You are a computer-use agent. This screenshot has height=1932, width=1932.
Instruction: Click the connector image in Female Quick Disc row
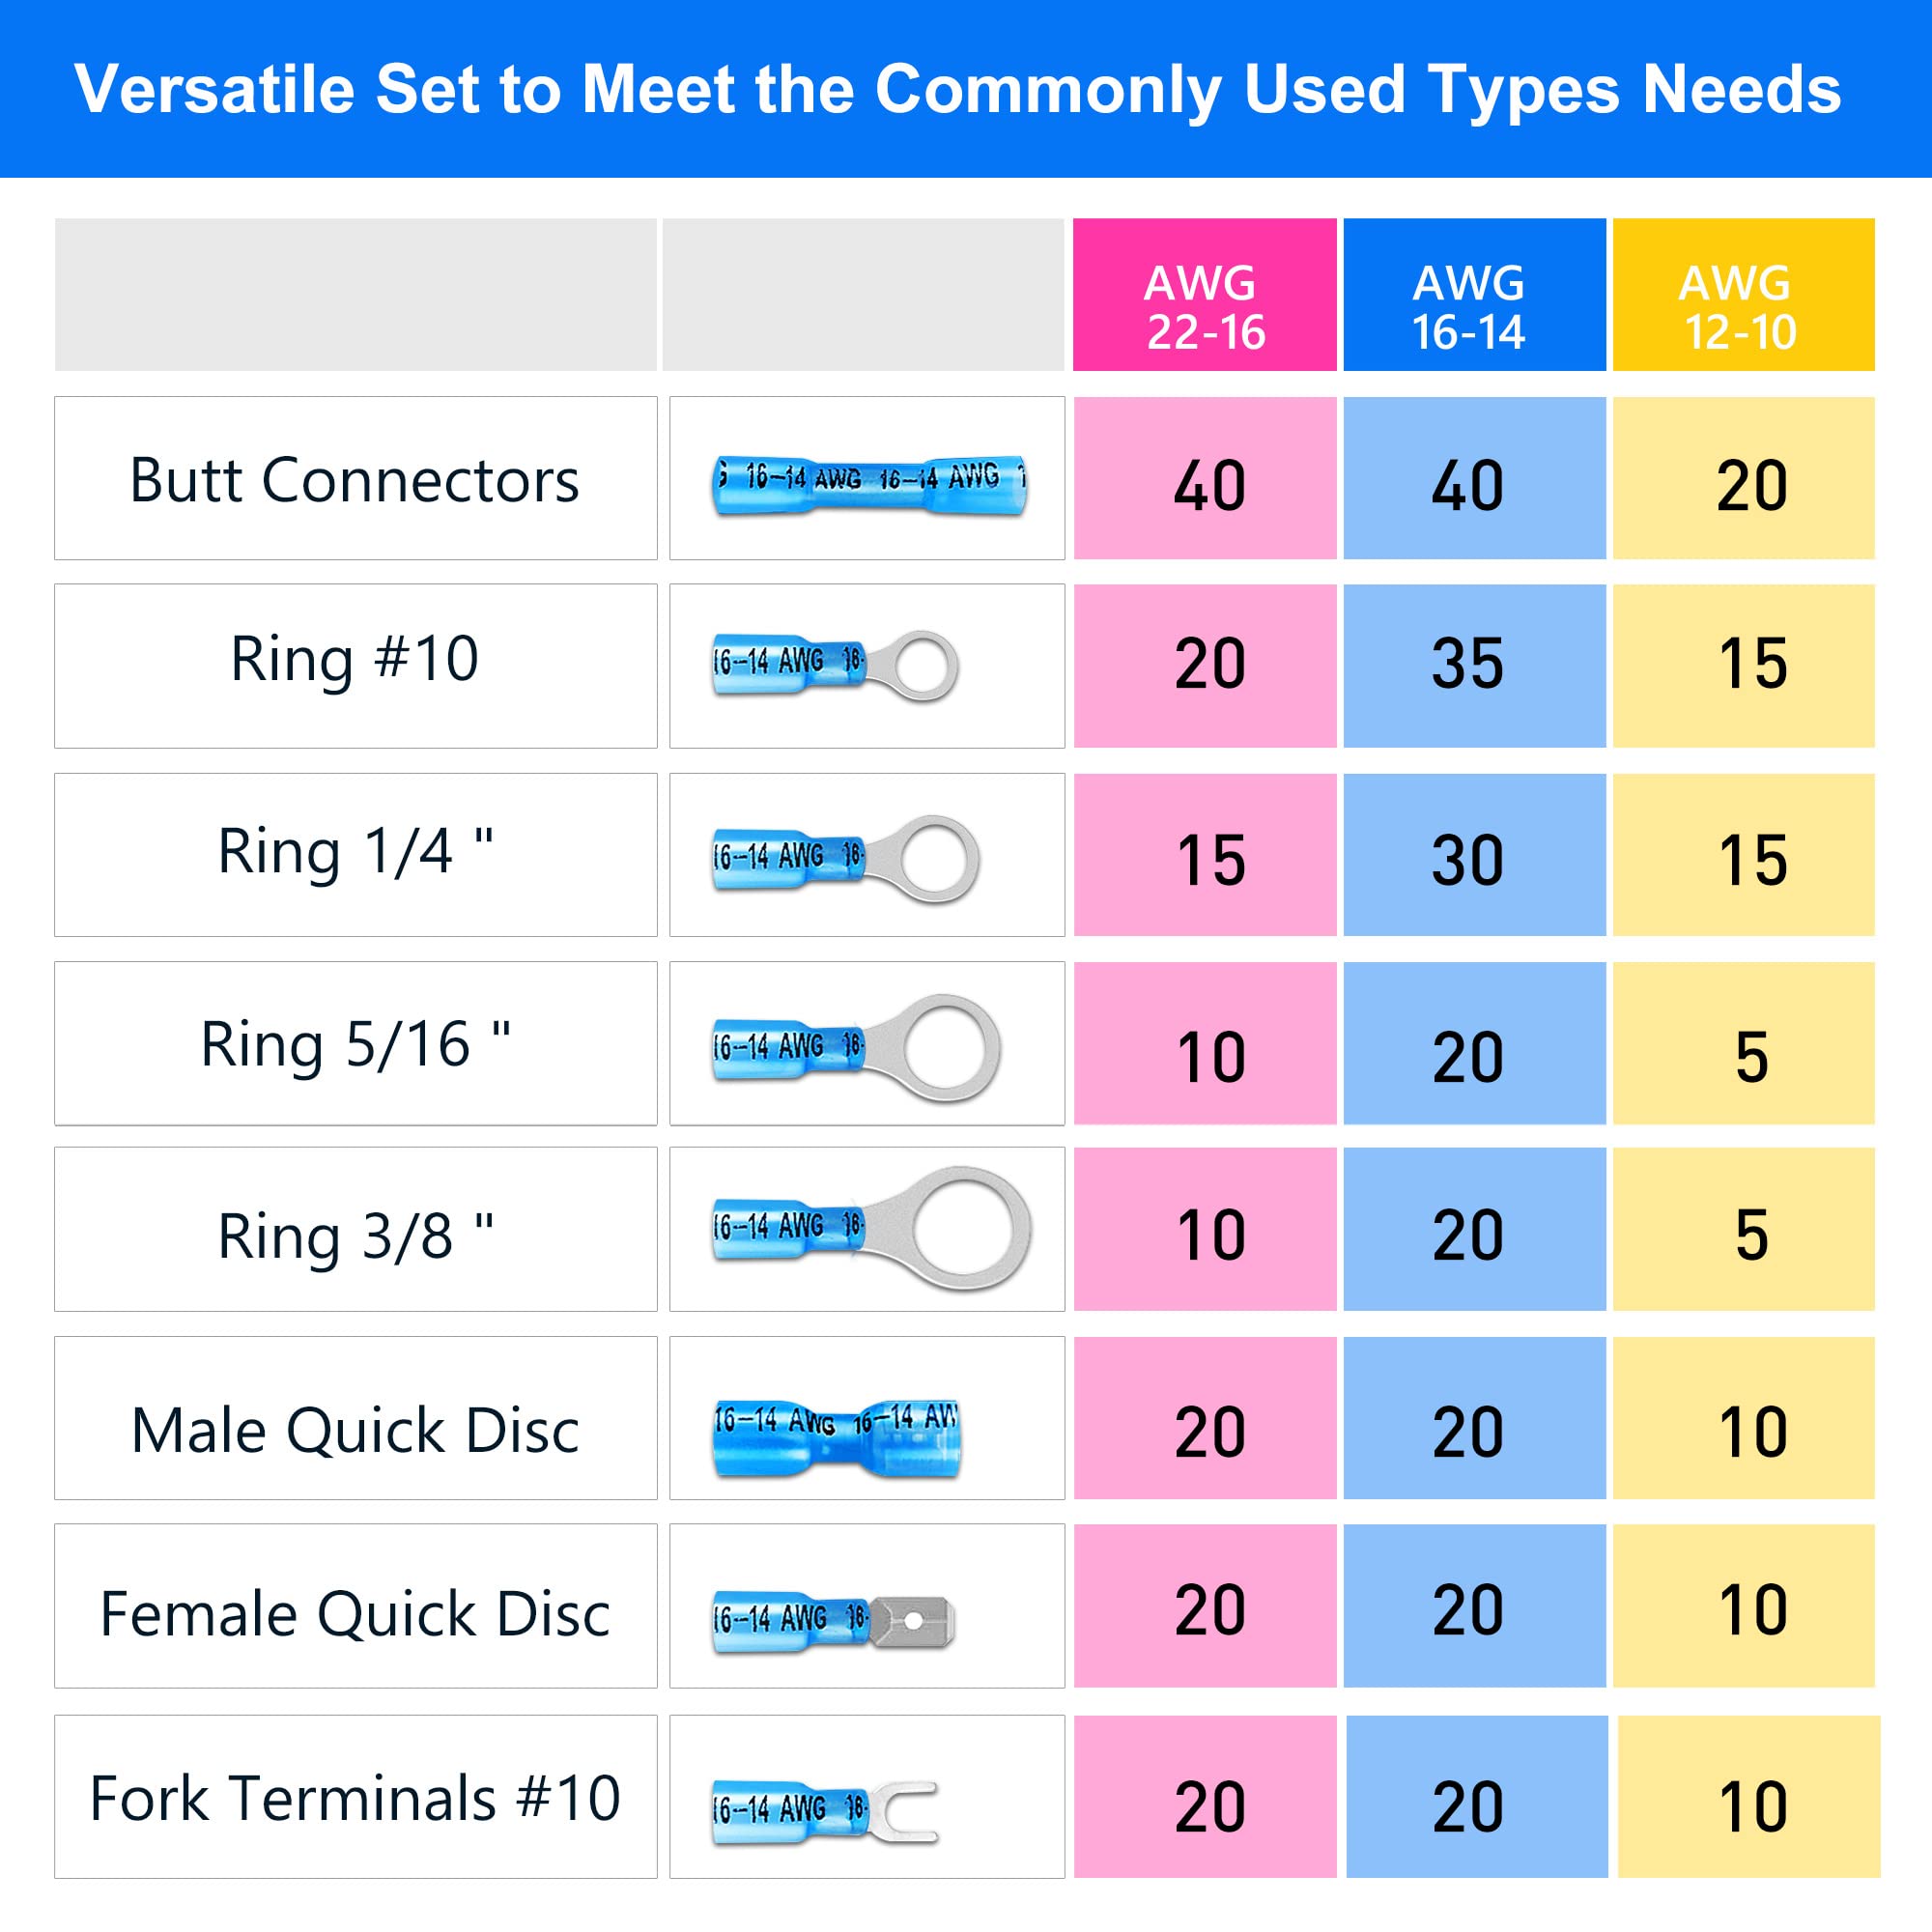[x=833, y=1619]
